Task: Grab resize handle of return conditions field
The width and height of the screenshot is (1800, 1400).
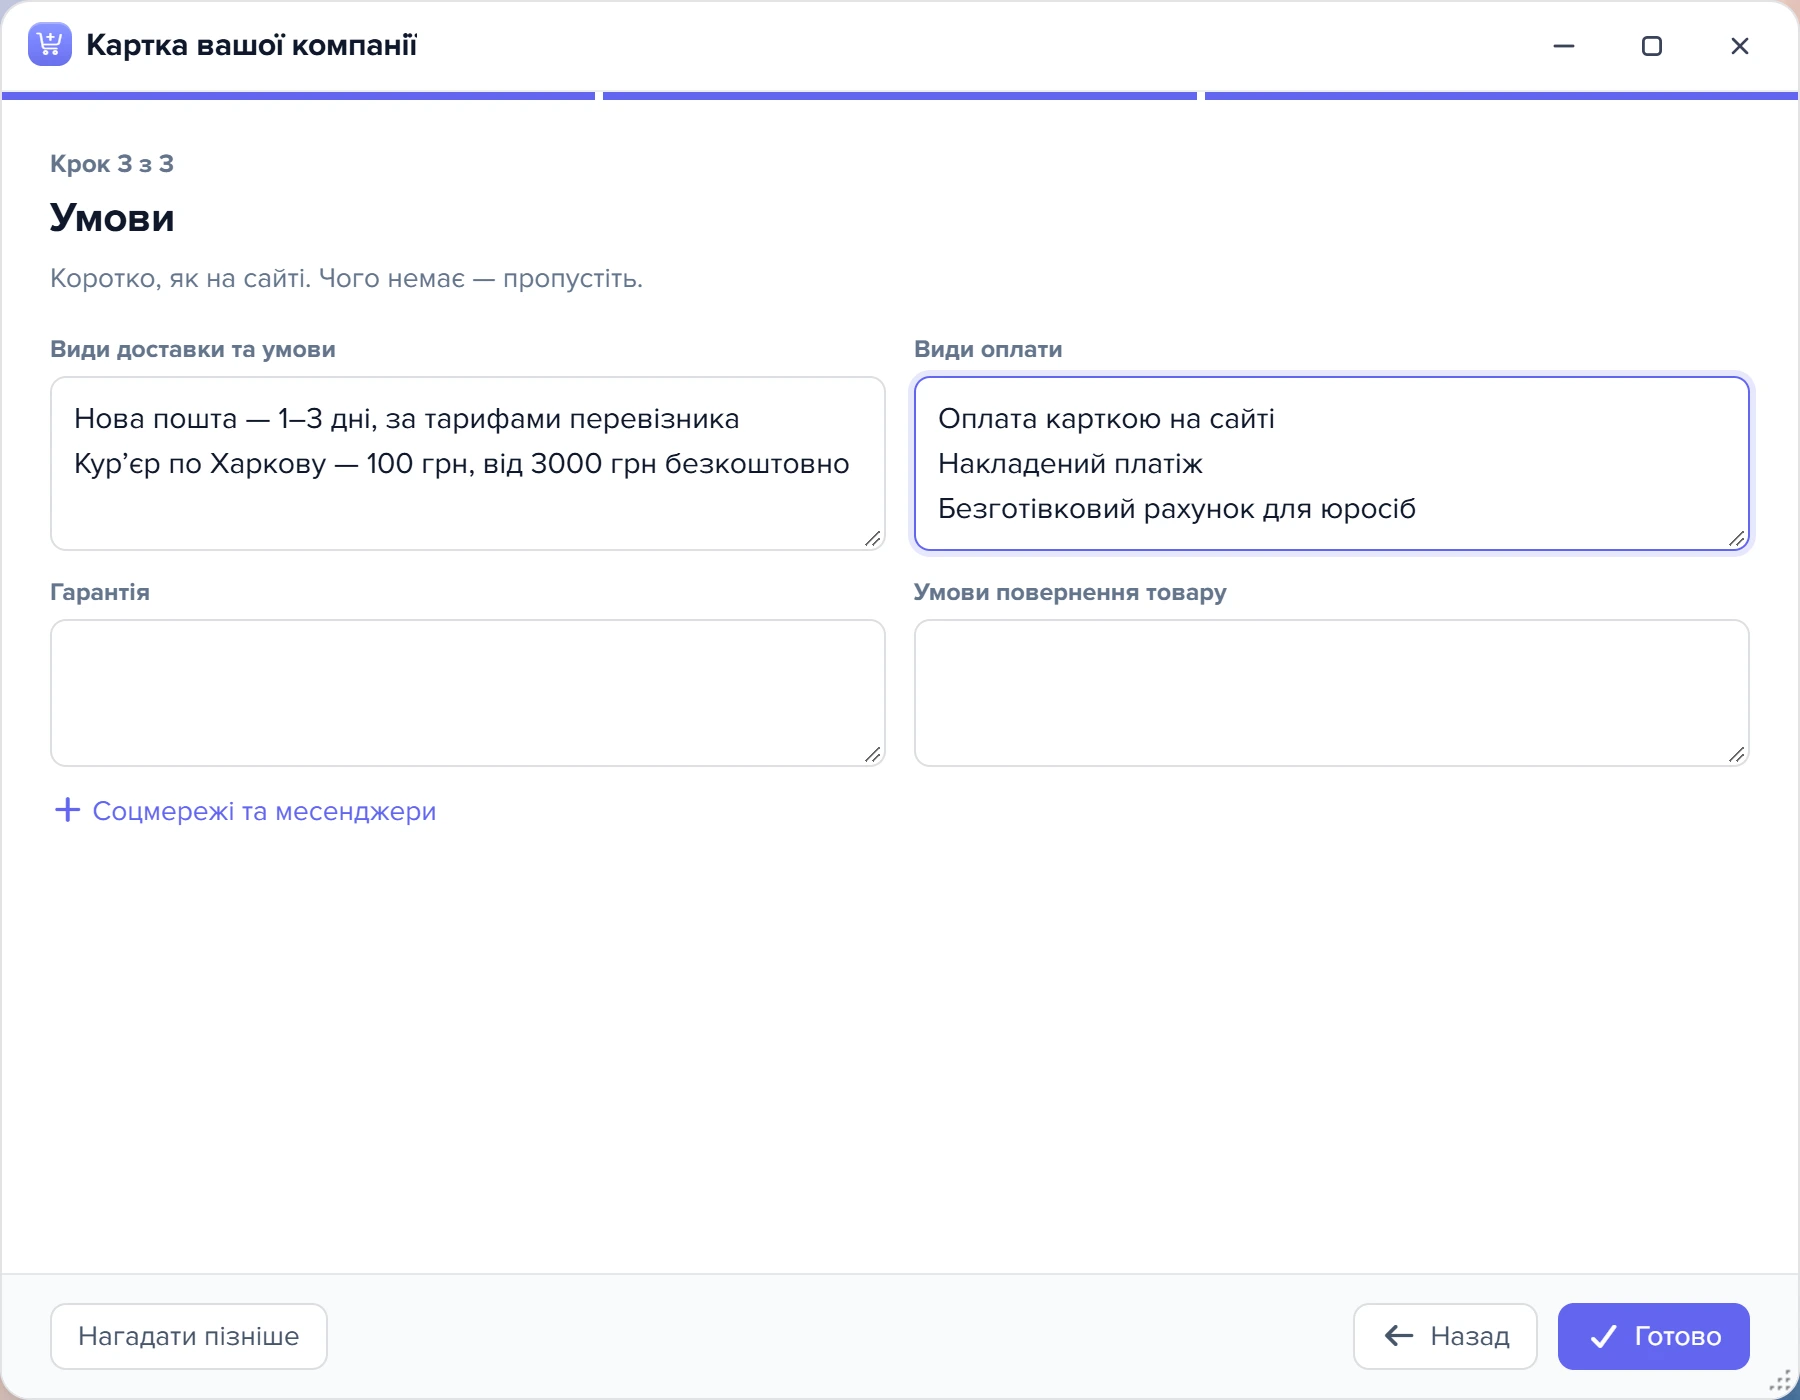Action: 1737,755
